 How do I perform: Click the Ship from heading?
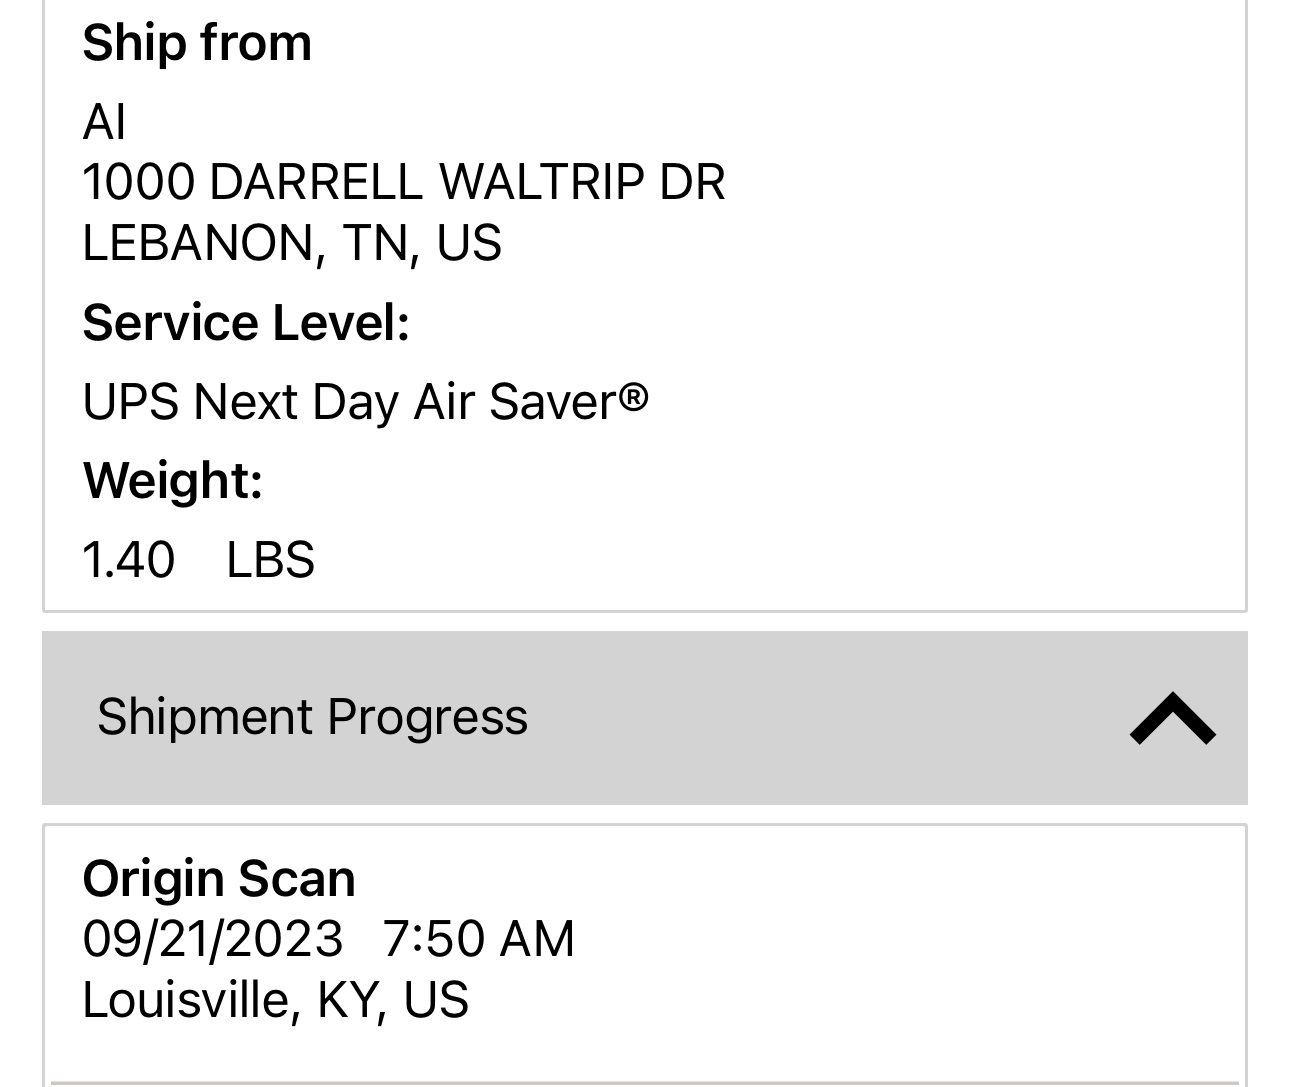pos(197,43)
